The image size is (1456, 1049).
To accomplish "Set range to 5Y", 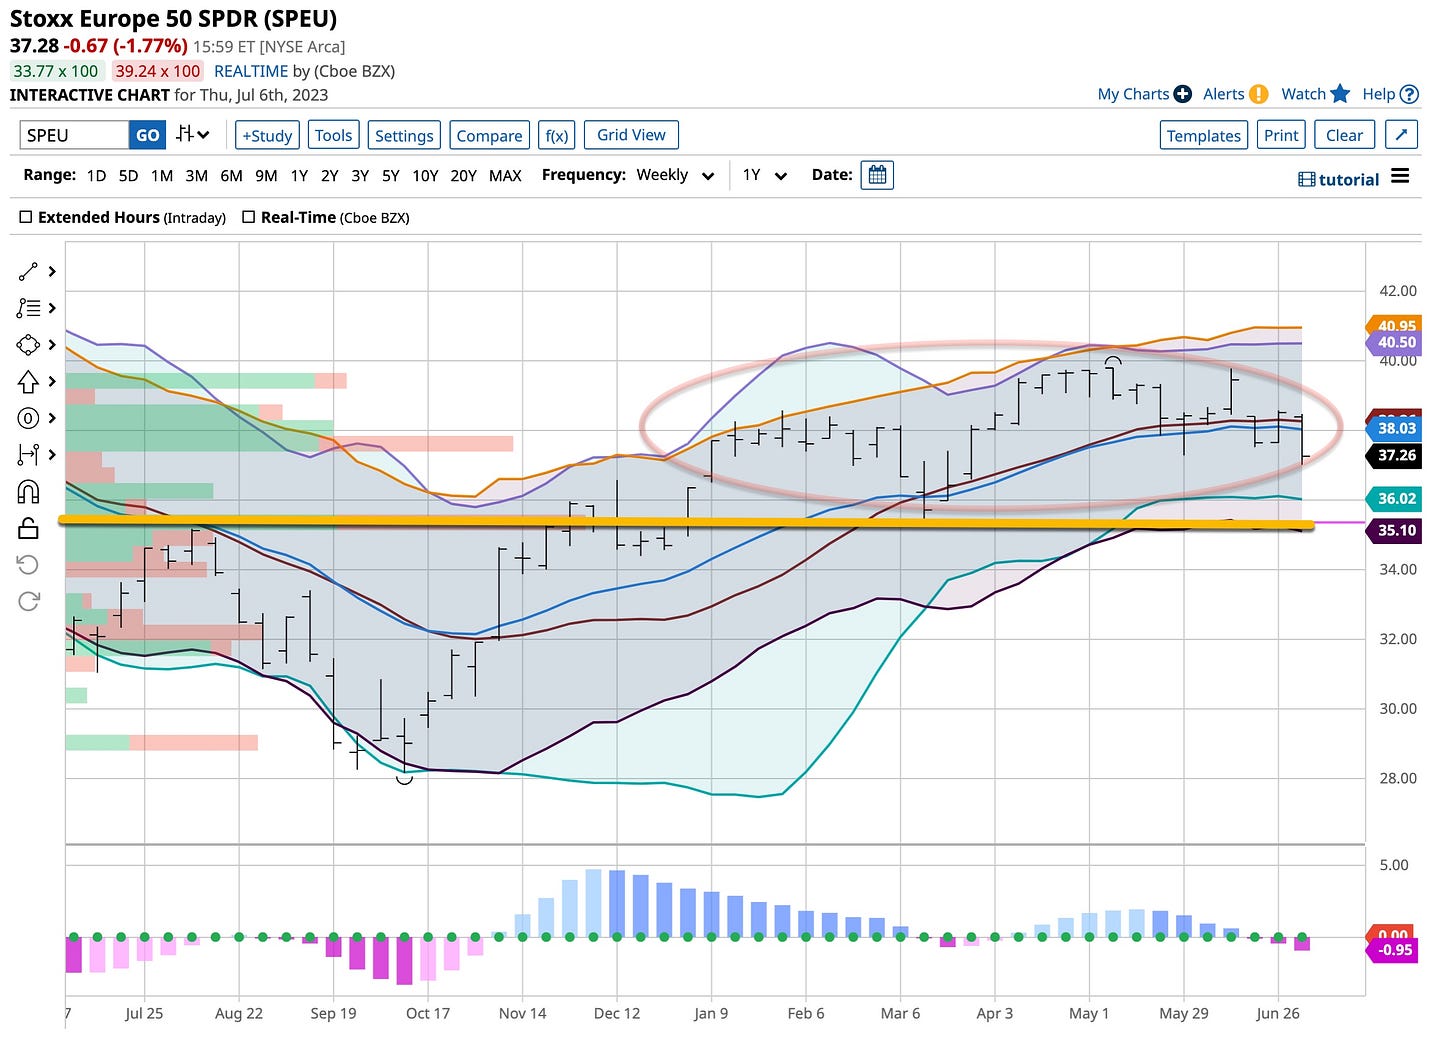I will [390, 175].
